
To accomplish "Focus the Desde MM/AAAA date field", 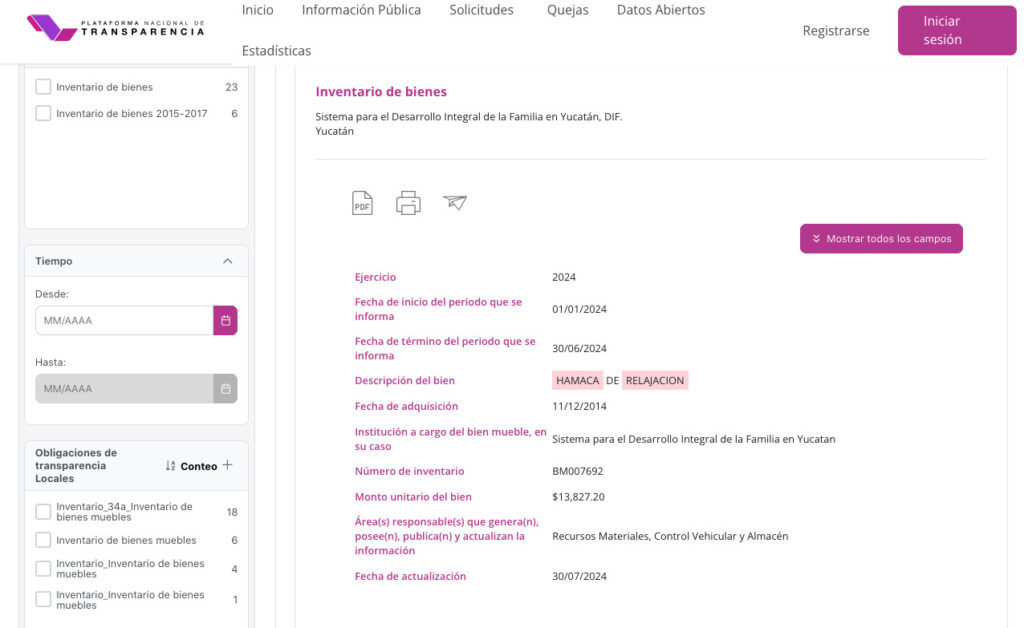I will (x=124, y=321).
